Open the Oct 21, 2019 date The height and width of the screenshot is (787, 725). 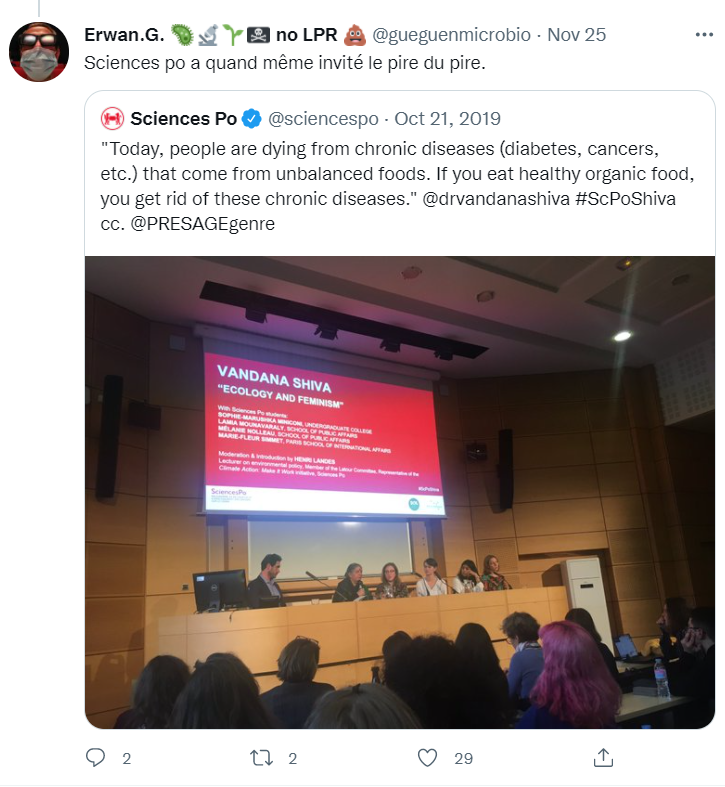tap(447, 119)
